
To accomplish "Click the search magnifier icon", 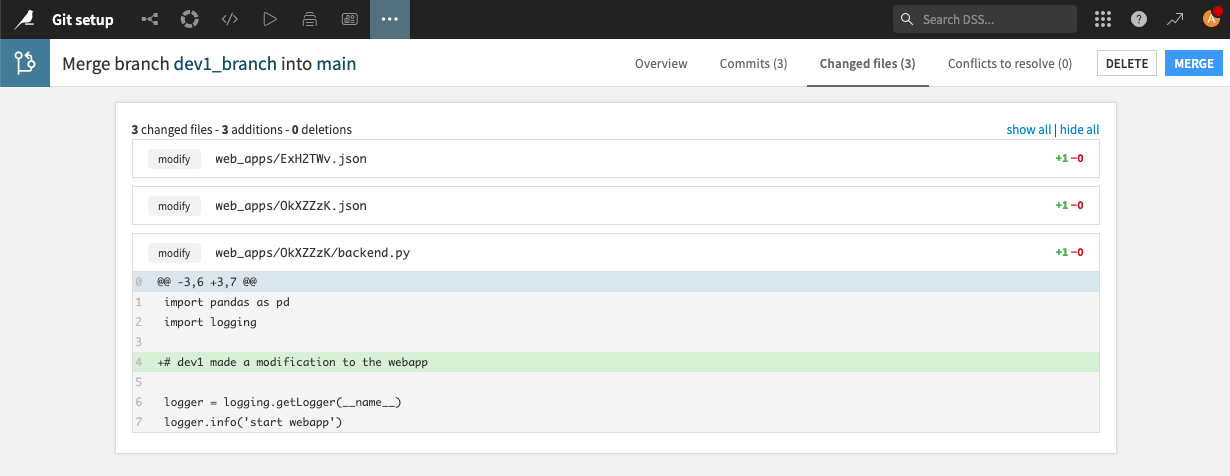I will (907, 19).
